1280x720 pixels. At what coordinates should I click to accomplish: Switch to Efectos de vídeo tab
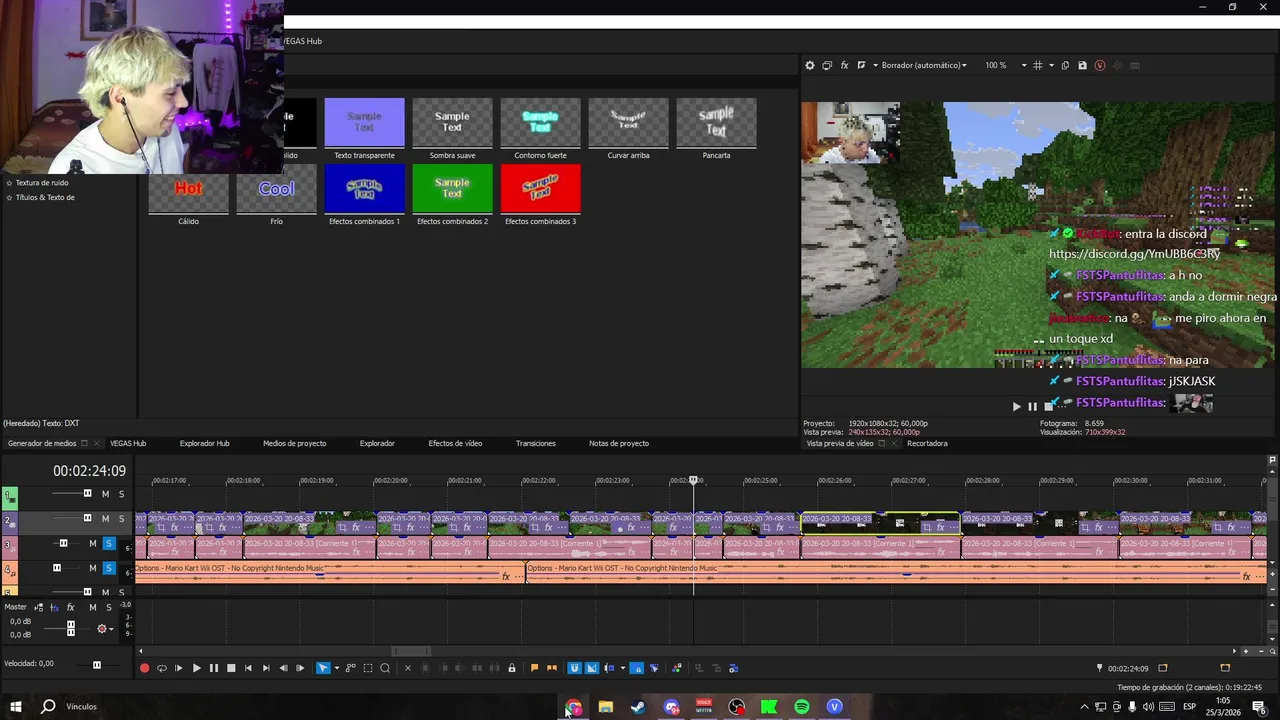455,443
